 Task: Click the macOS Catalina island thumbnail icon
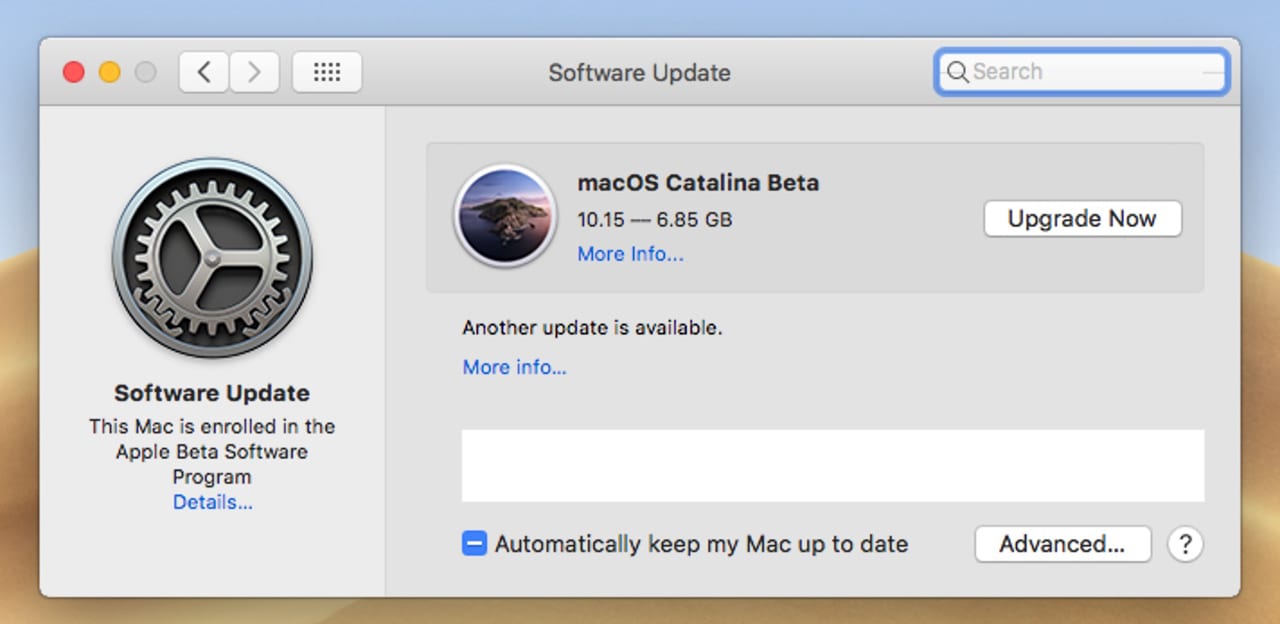(505, 218)
